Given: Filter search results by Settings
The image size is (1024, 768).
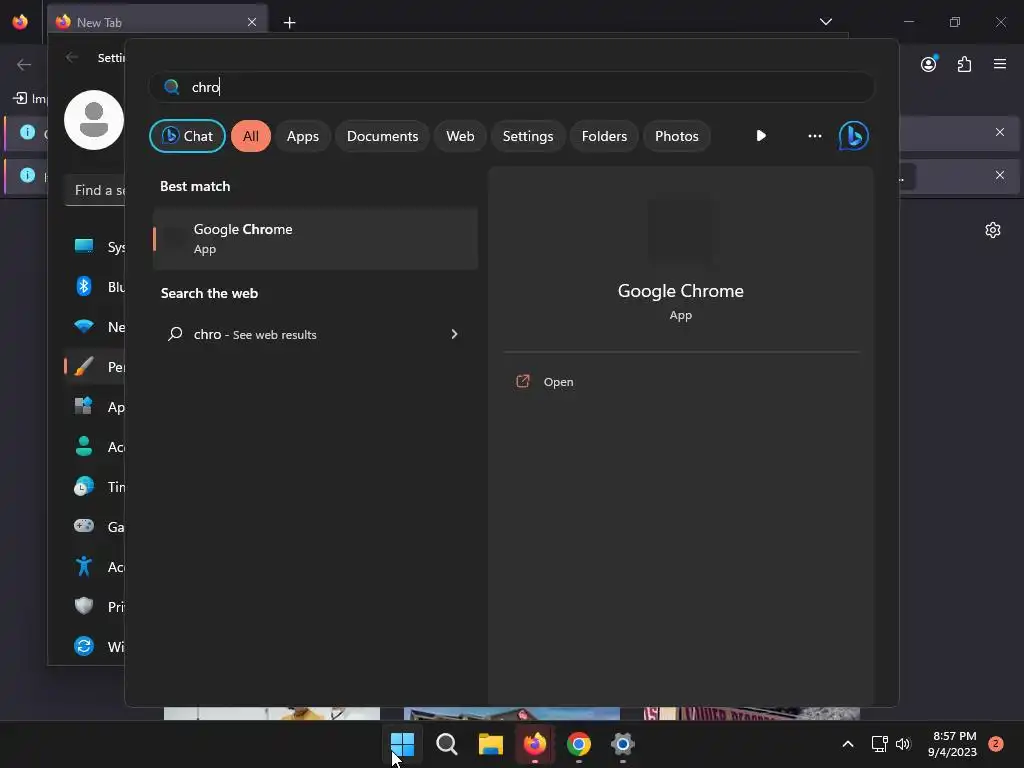Looking at the screenshot, I should tap(528, 136).
